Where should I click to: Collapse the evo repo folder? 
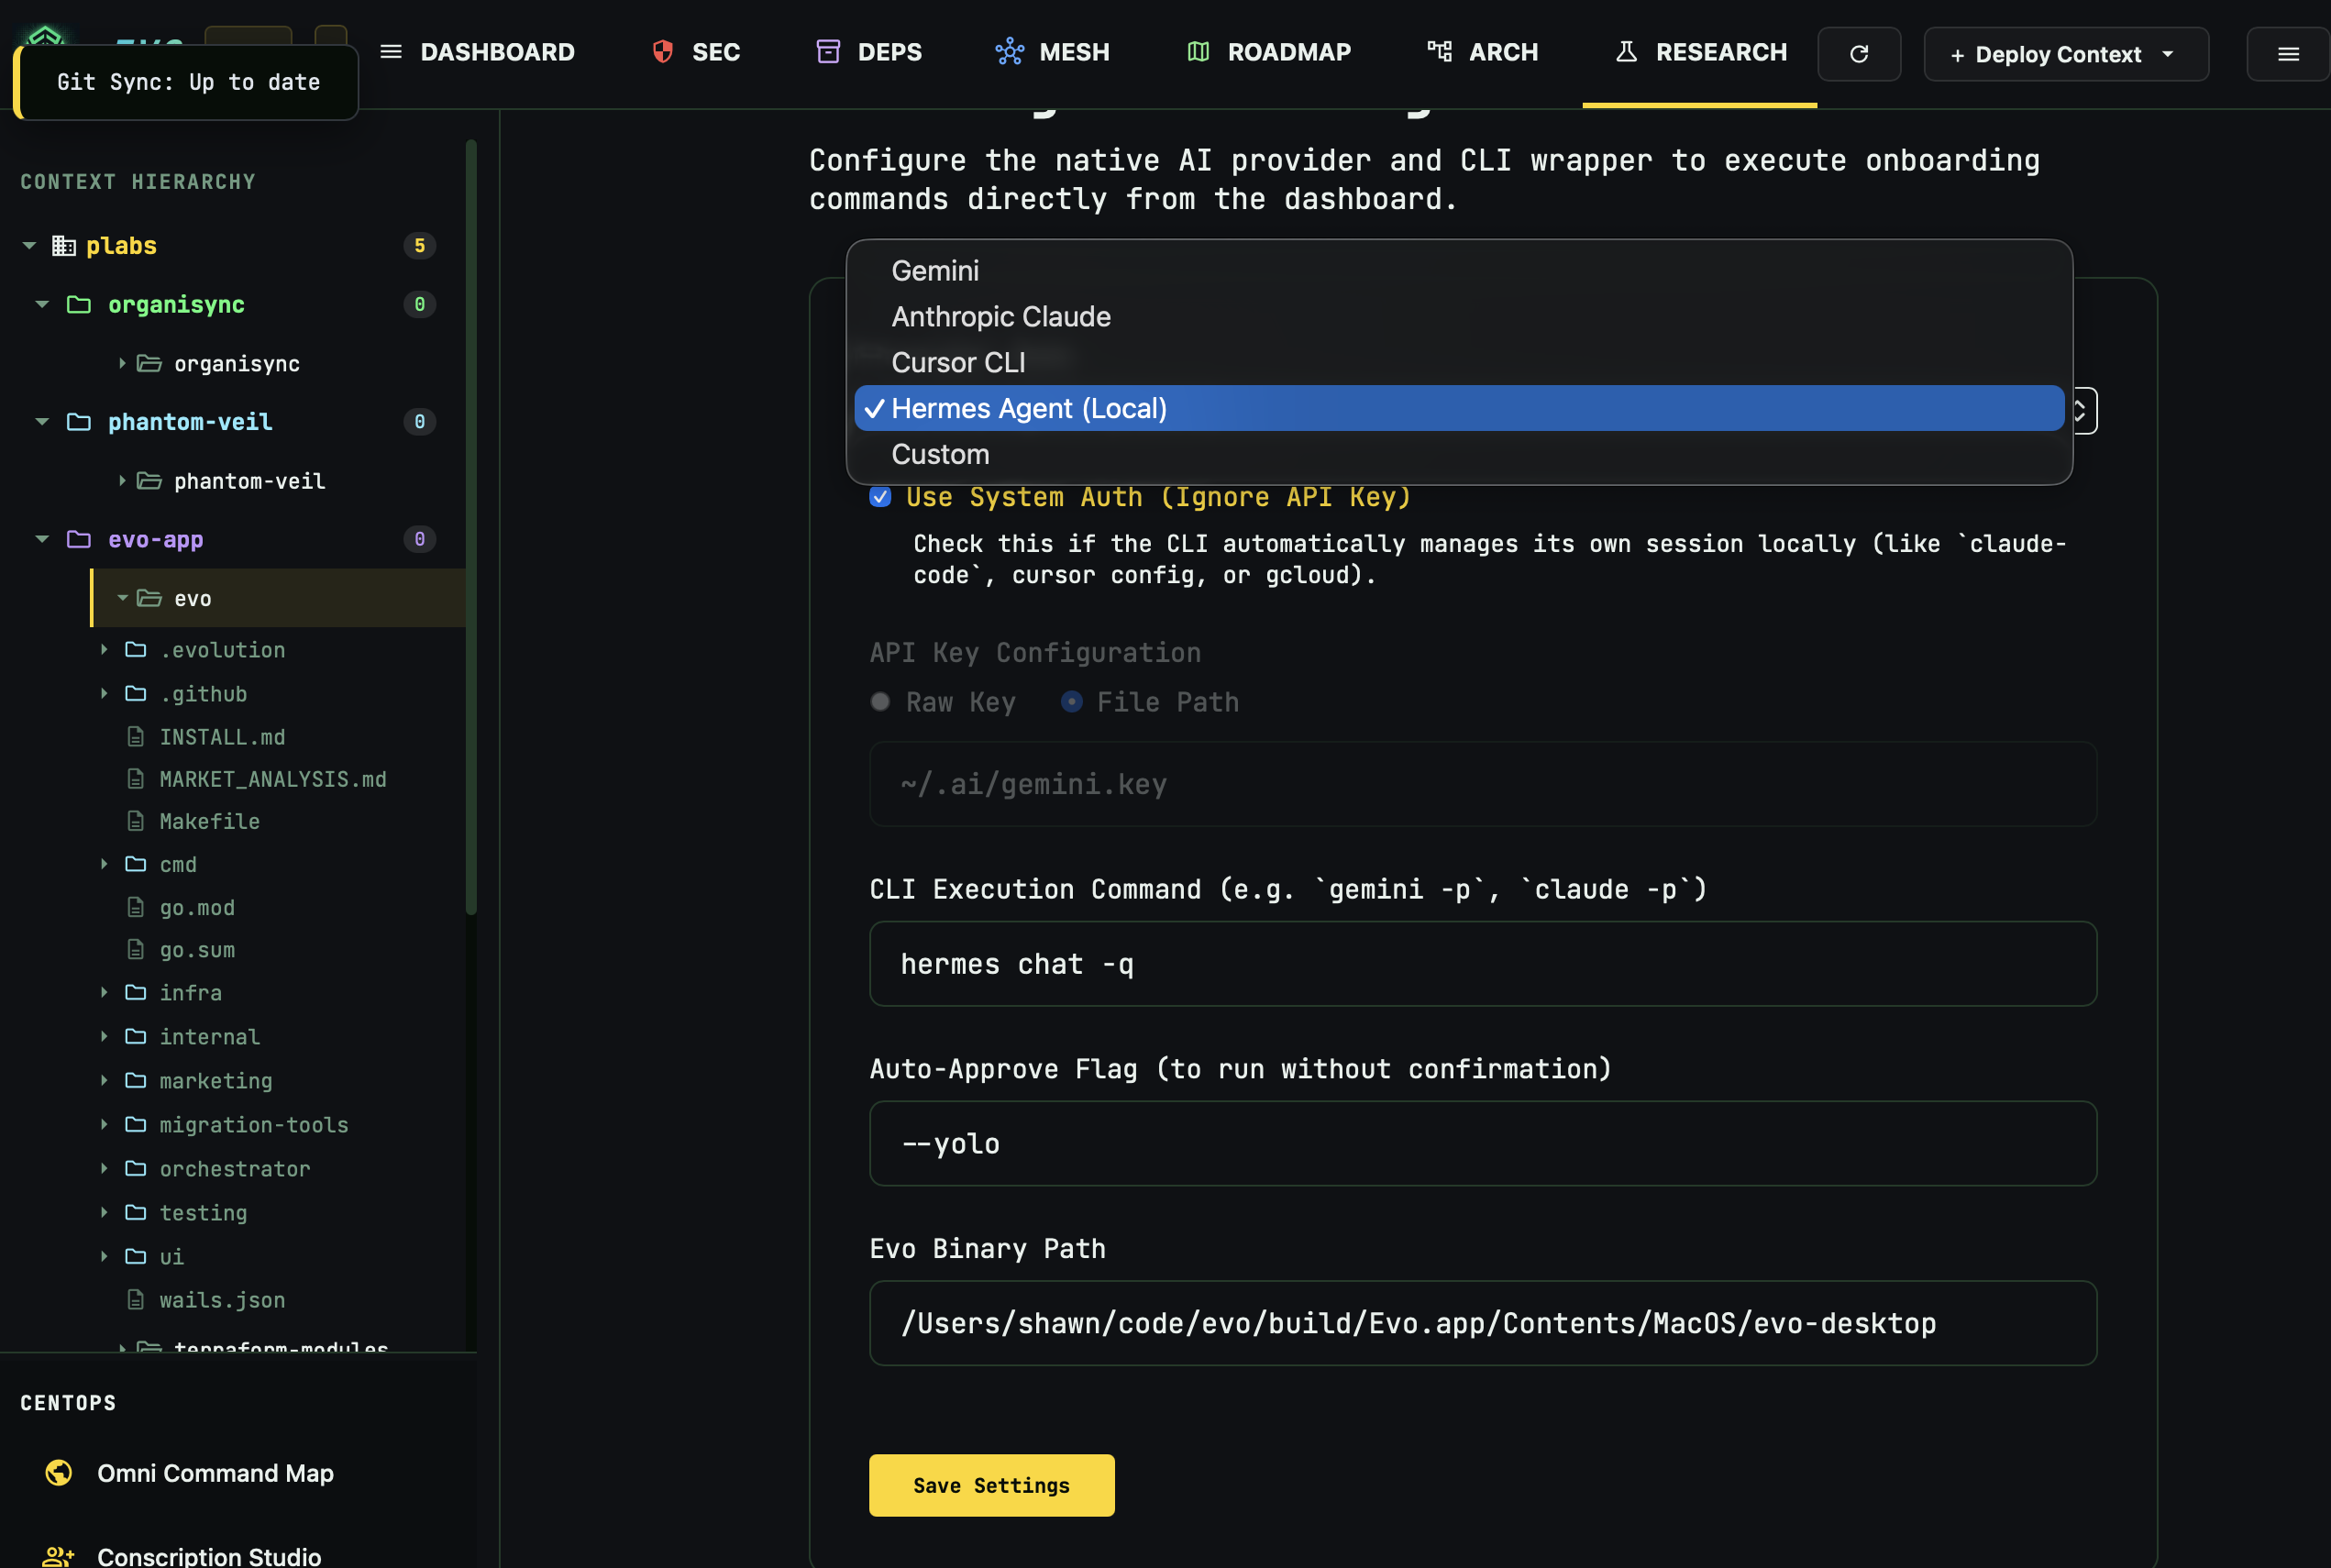tap(122, 598)
